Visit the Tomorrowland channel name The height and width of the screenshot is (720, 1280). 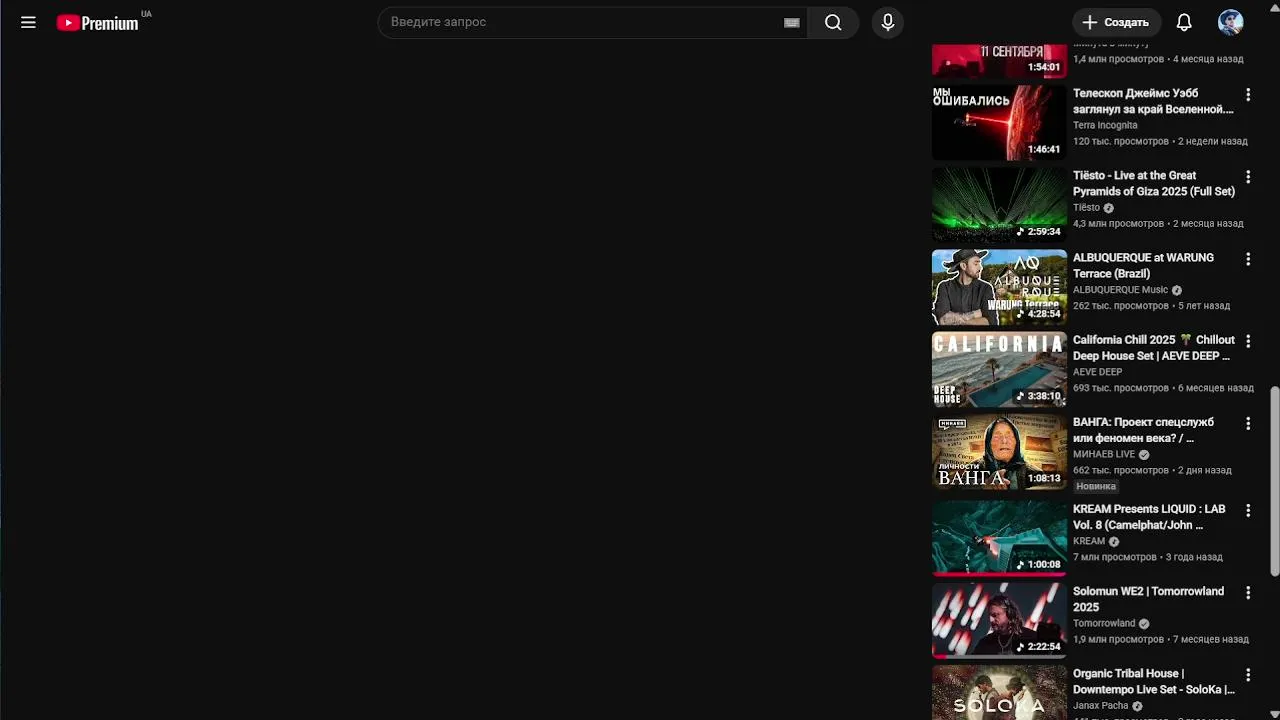(1104, 623)
